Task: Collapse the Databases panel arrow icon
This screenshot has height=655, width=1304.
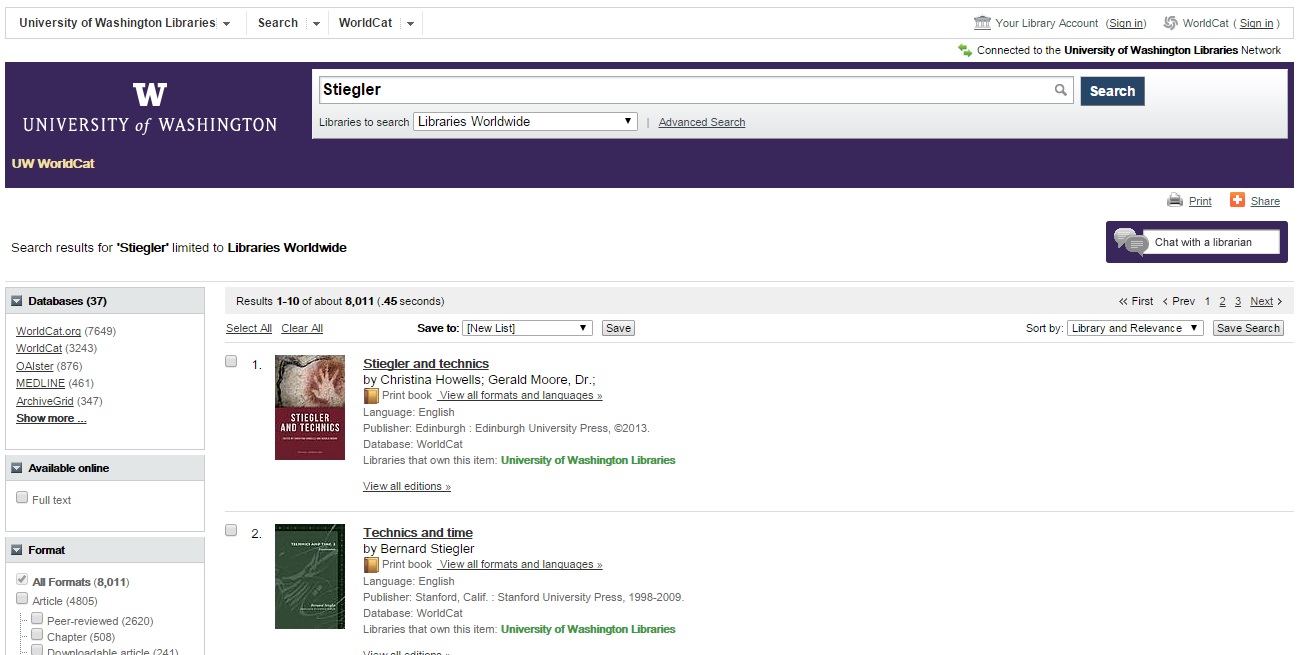Action: tap(17, 301)
